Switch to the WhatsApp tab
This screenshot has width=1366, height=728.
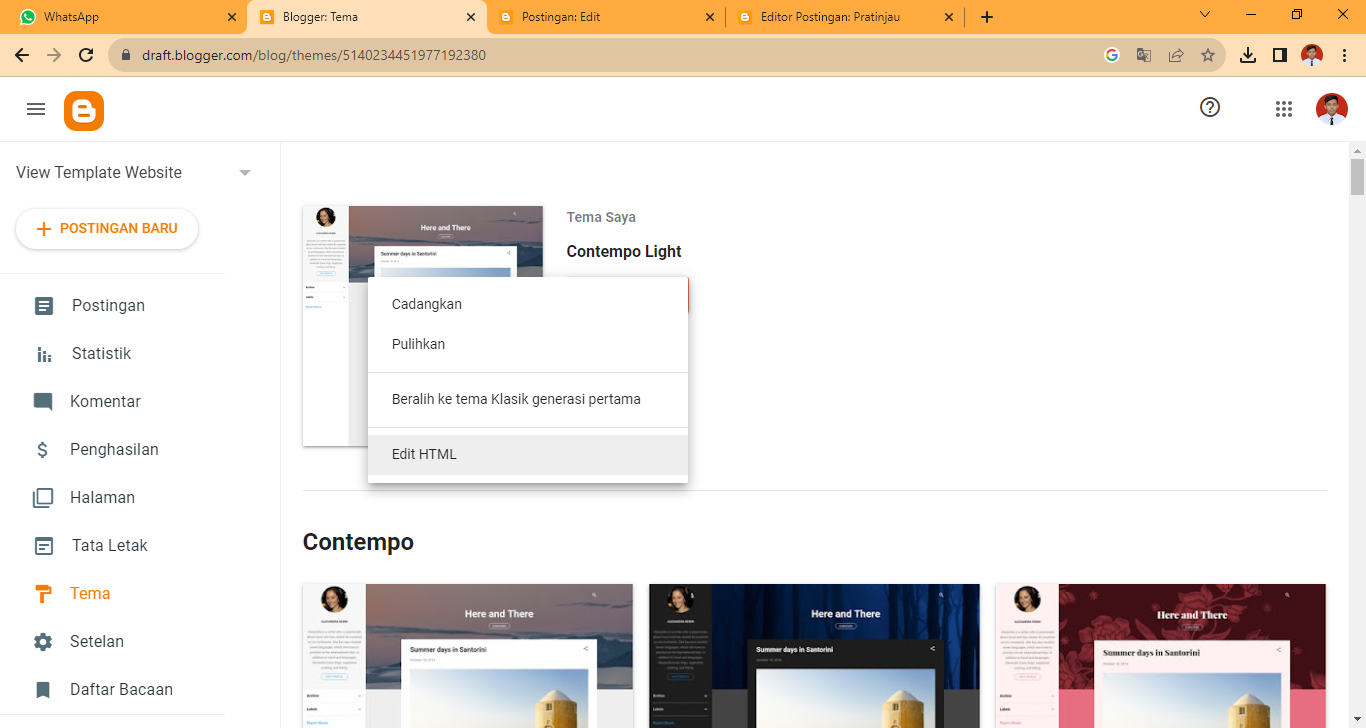click(x=124, y=17)
